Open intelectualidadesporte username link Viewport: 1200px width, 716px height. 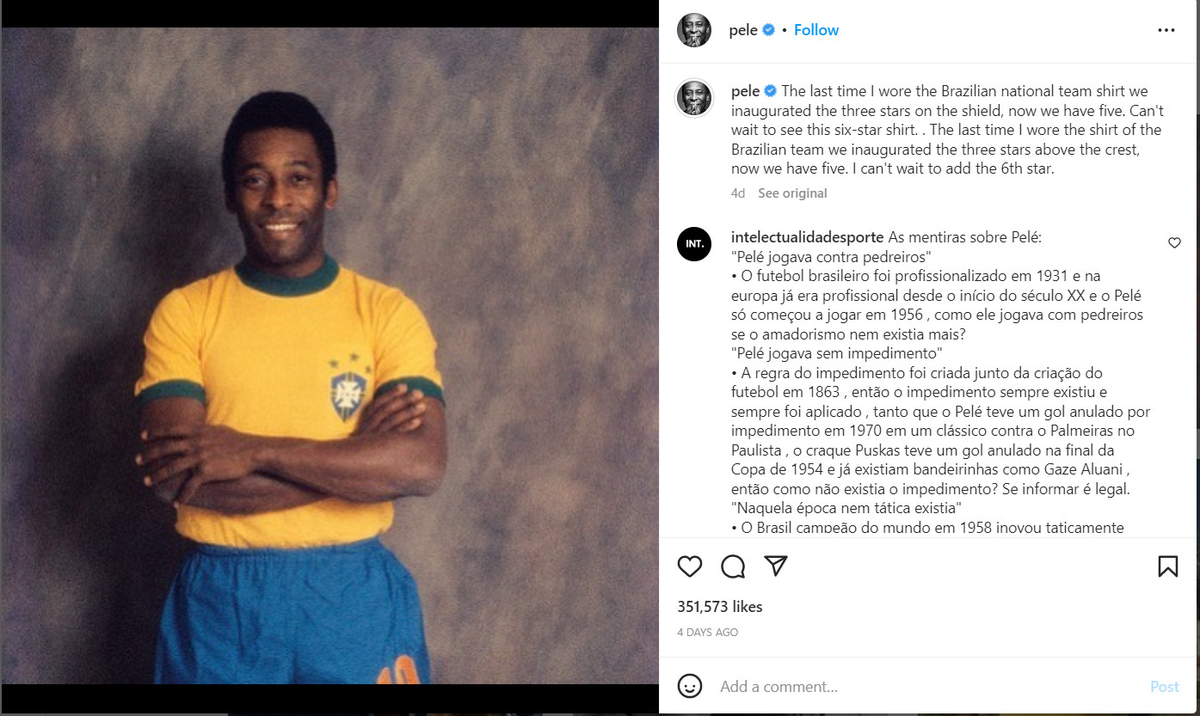point(807,237)
